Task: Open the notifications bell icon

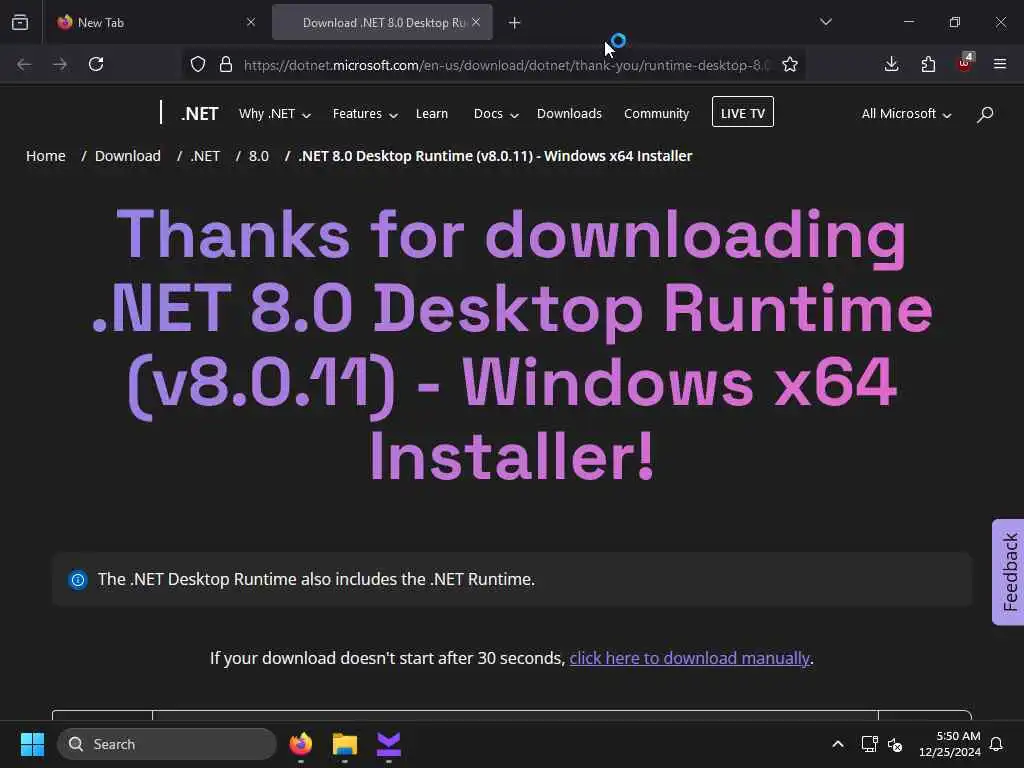Action: [997, 744]
